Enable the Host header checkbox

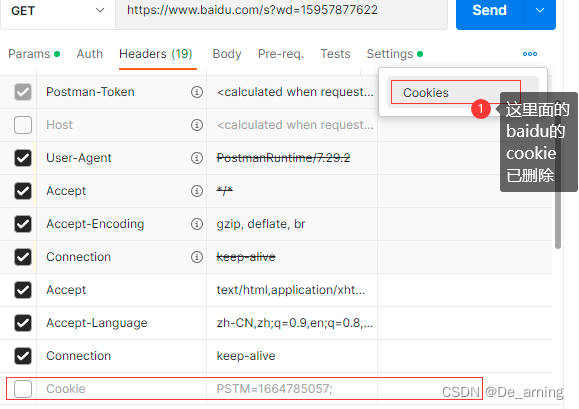[x=23, y=125]
